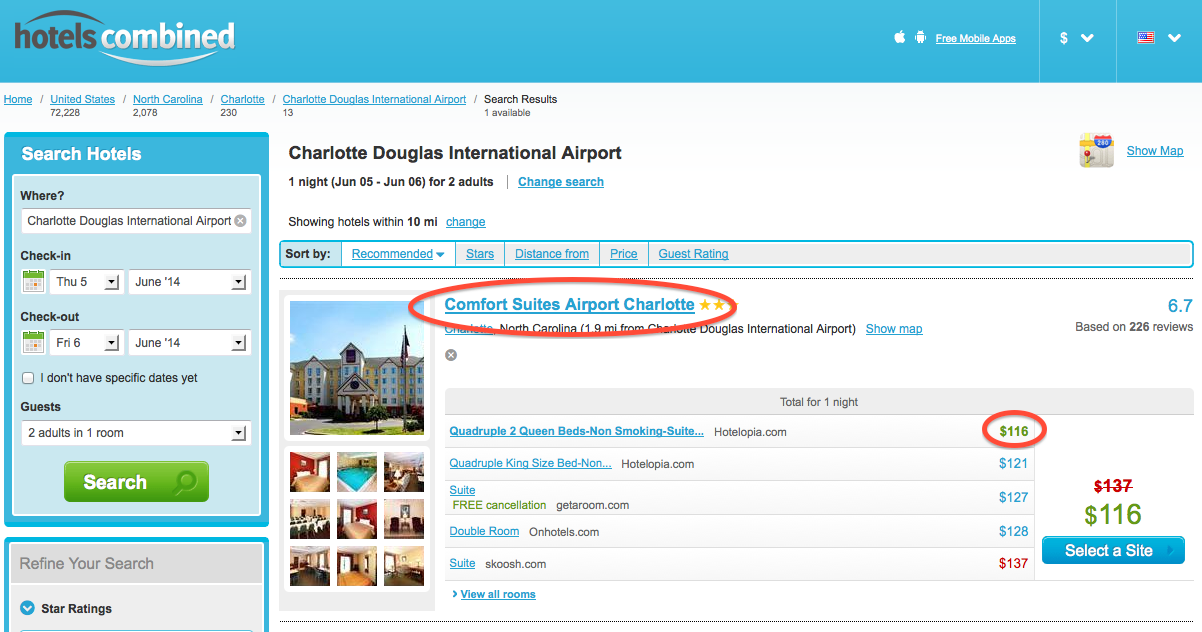Click the Android app icon
Screen dimensions: 1202x632
(x=920, y=38)
